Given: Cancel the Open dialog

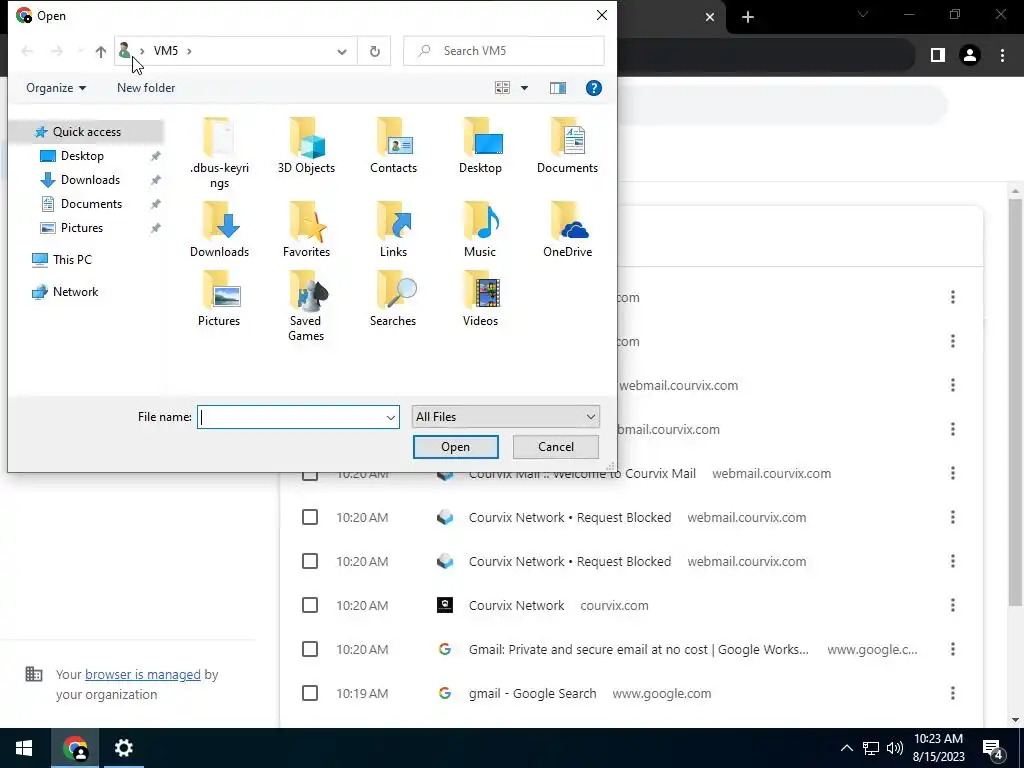Looking at the screenshot, I should 556,447.
